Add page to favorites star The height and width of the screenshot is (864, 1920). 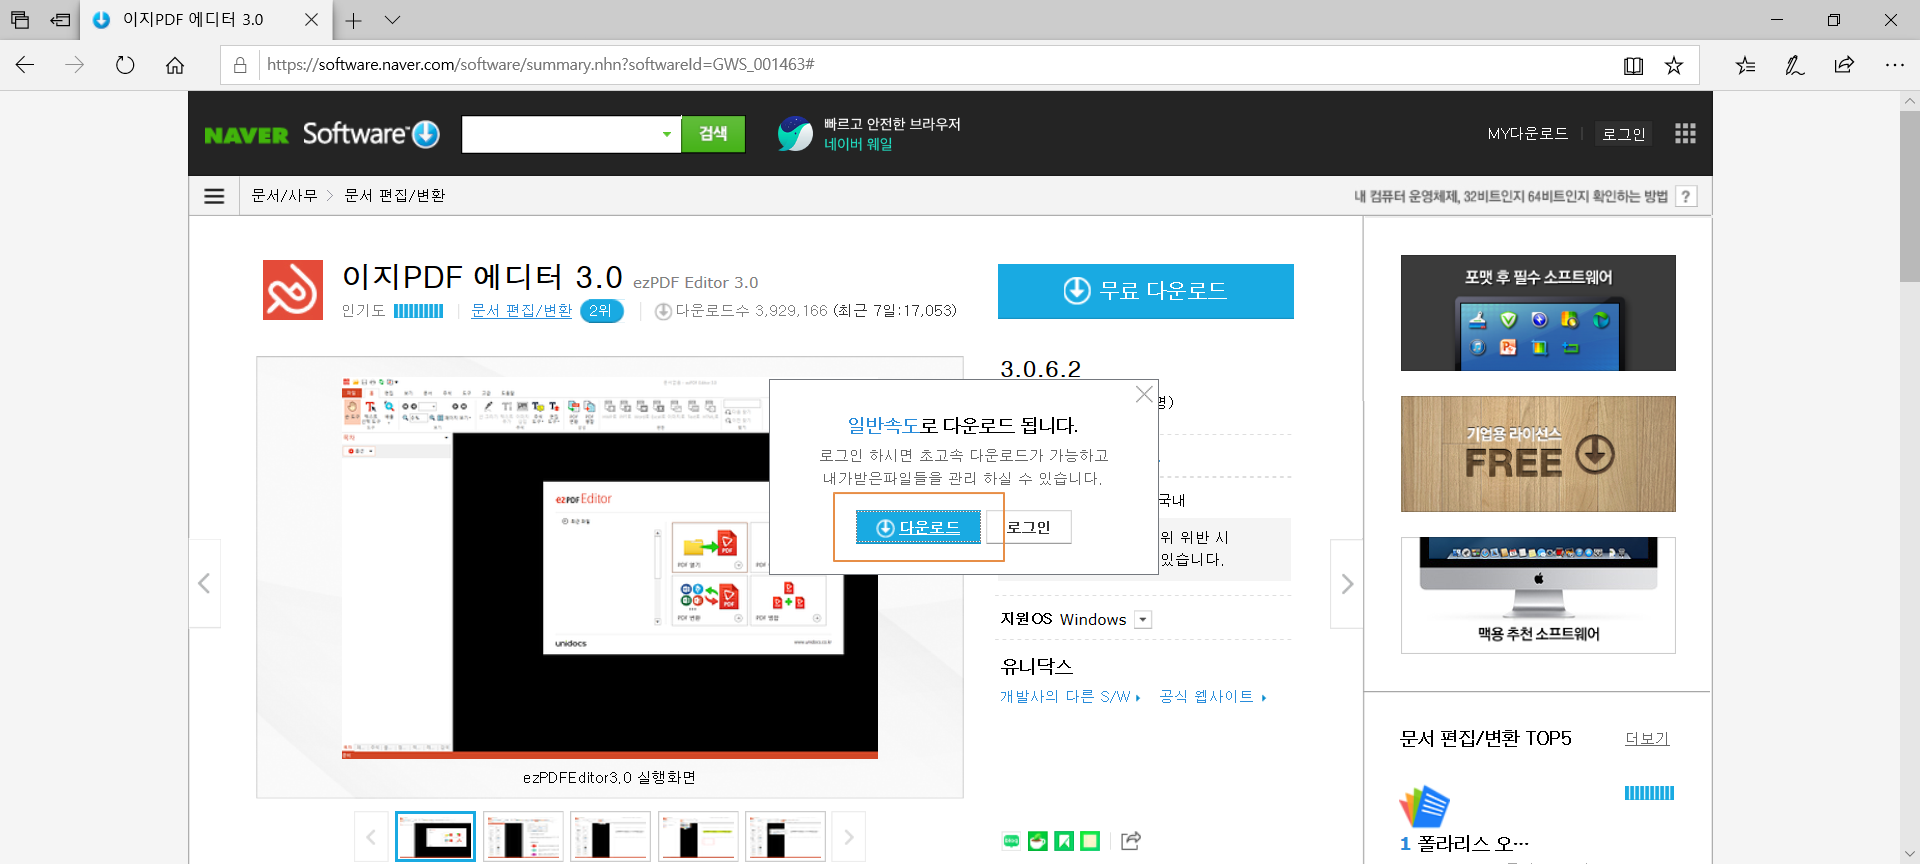point(1674,65)
